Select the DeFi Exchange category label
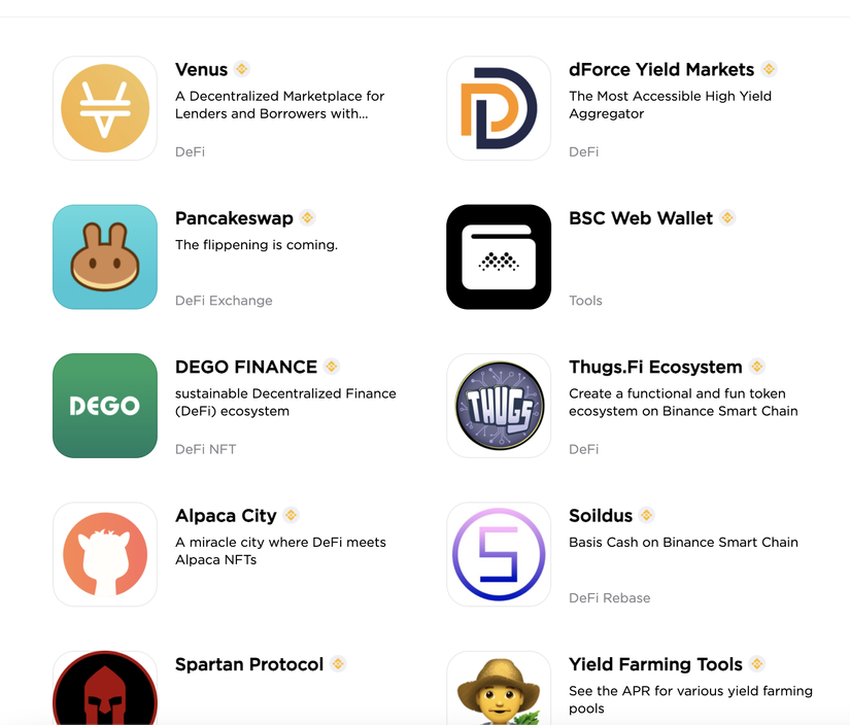850x725 pixels. (224, 300)
